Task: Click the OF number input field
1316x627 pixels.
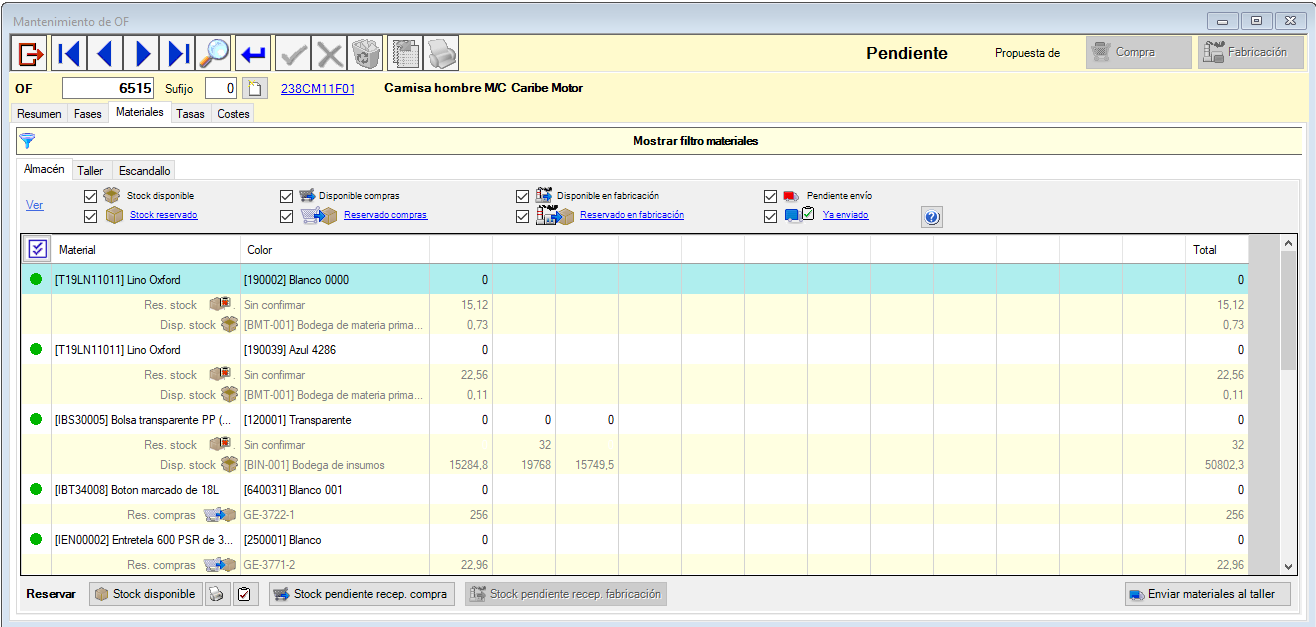Action: click(x=110, y=88)
